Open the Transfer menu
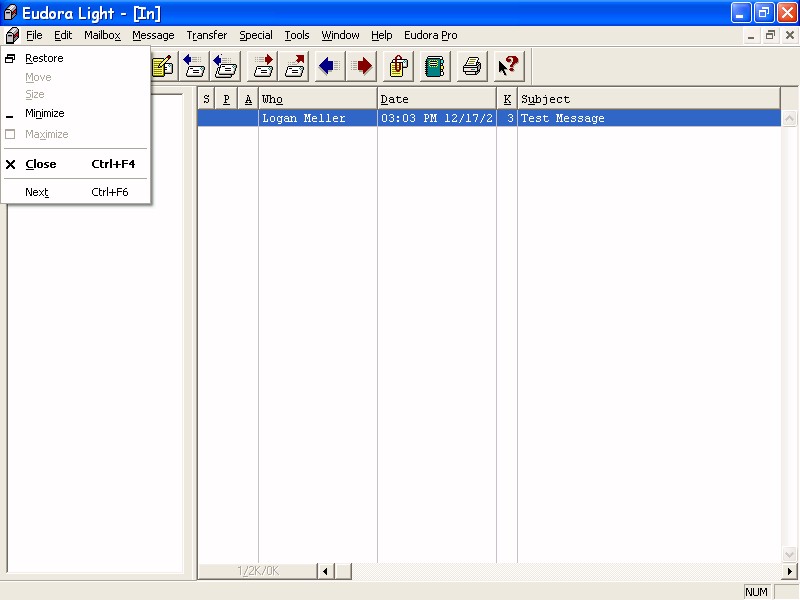Viewport: 800px width, 600px height. point(207,35)
